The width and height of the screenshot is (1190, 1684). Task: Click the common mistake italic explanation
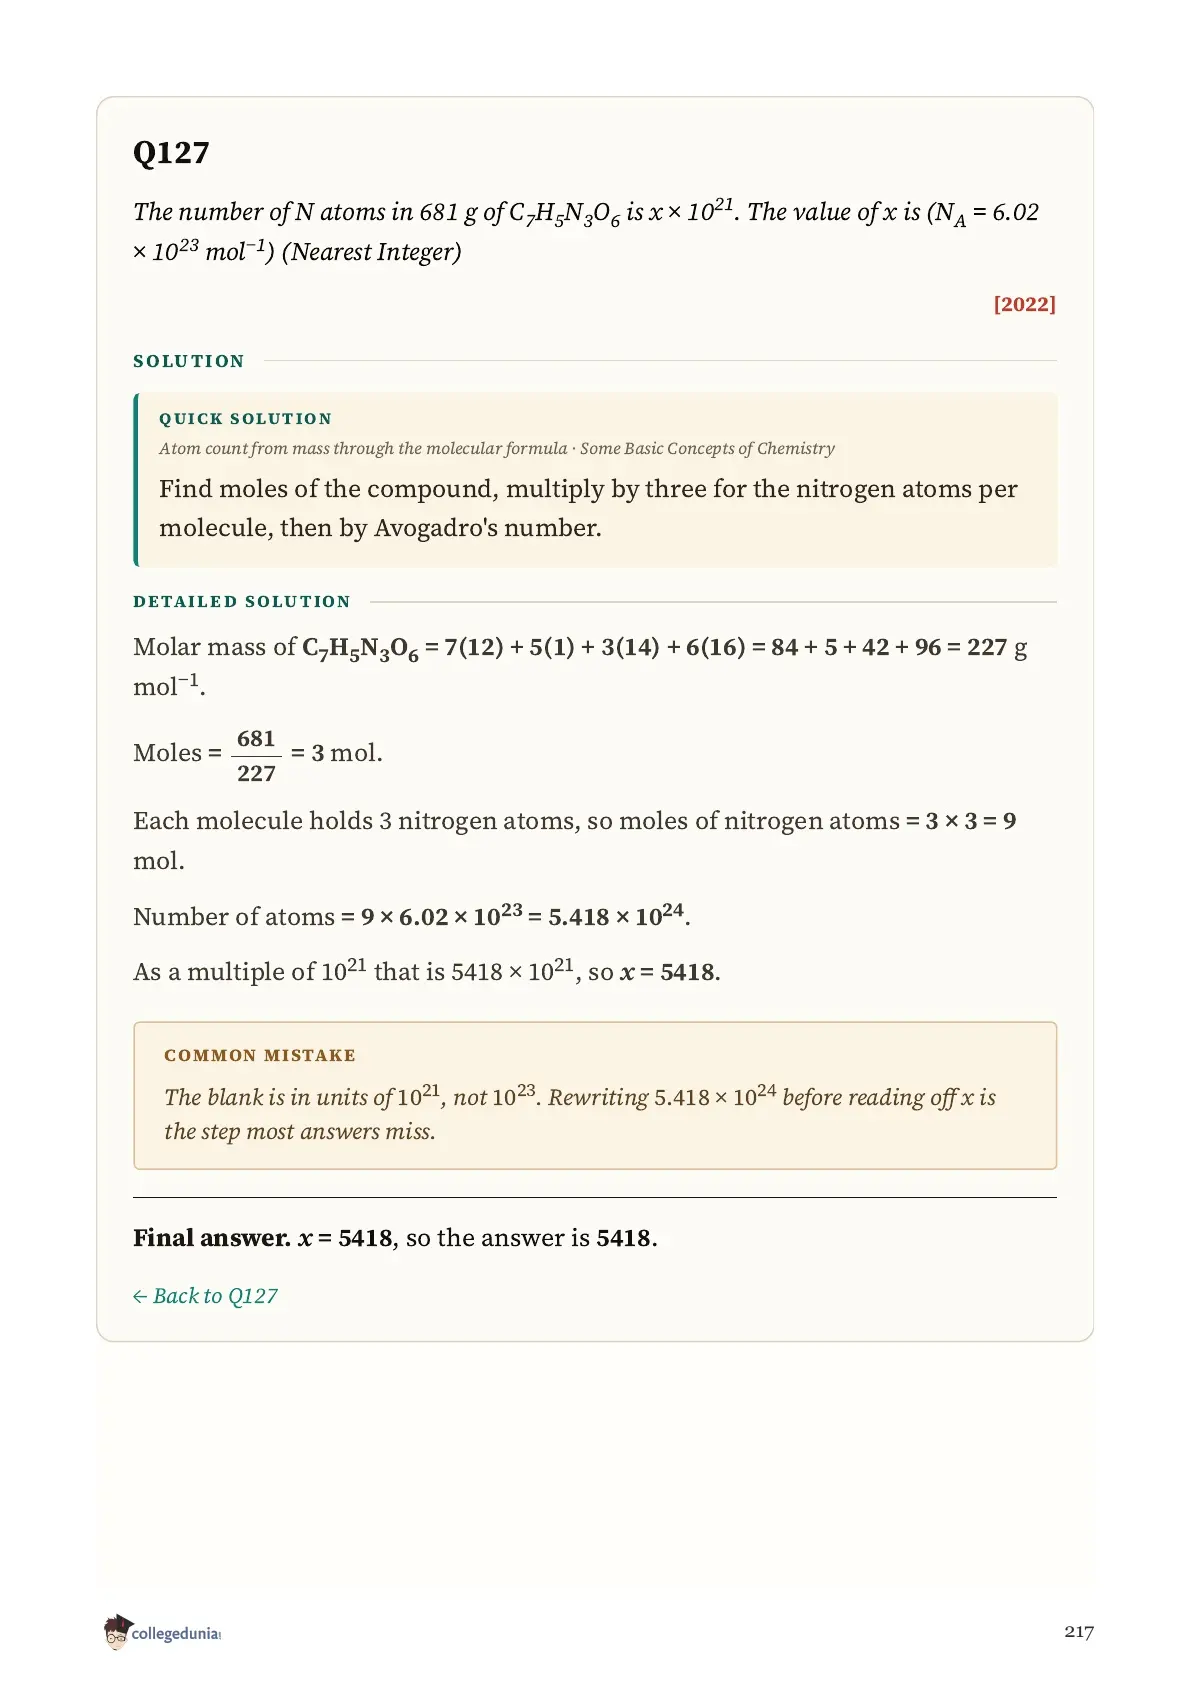click(580, 1114)
